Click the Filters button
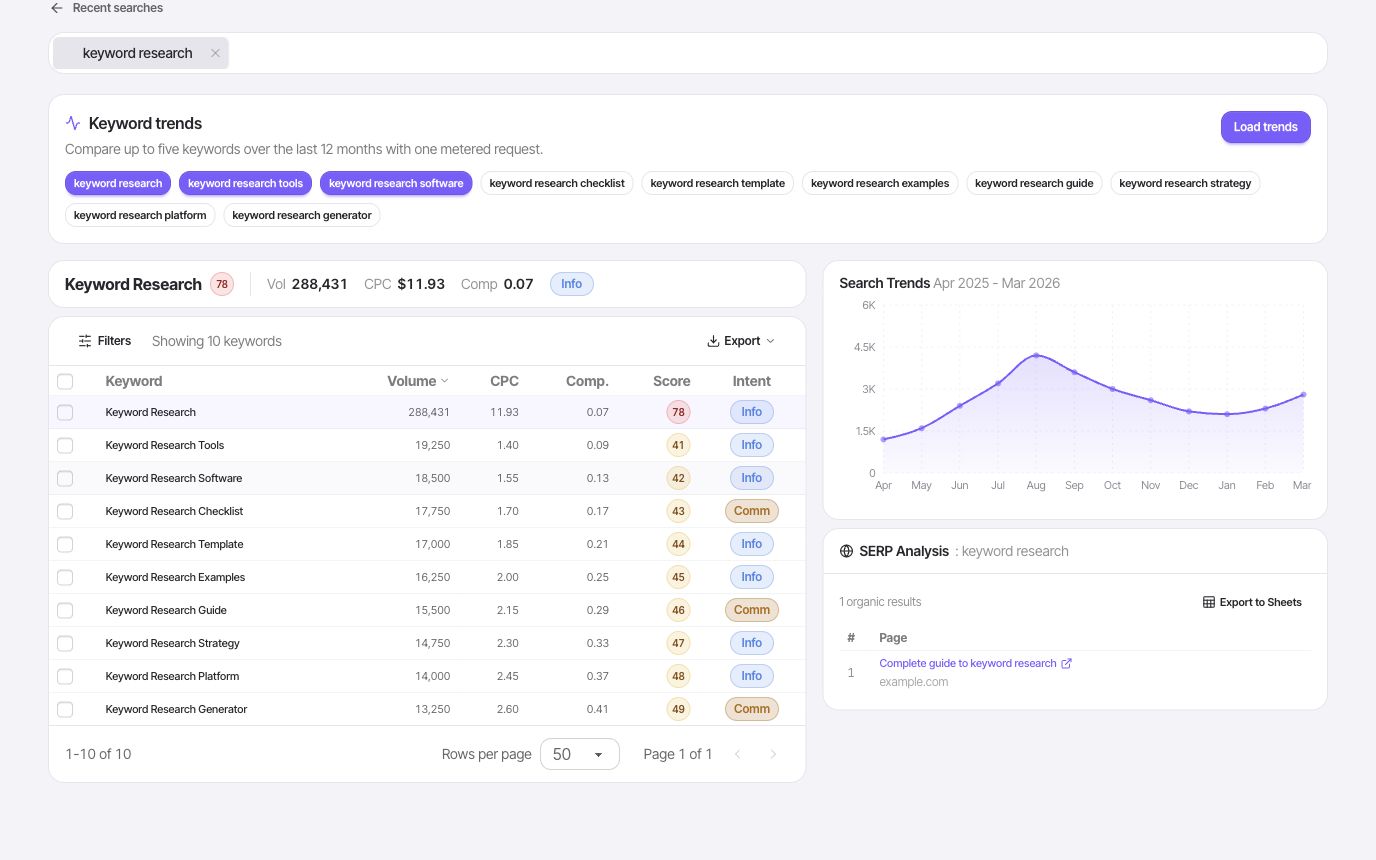The image size is (1376, 860). 105,341
